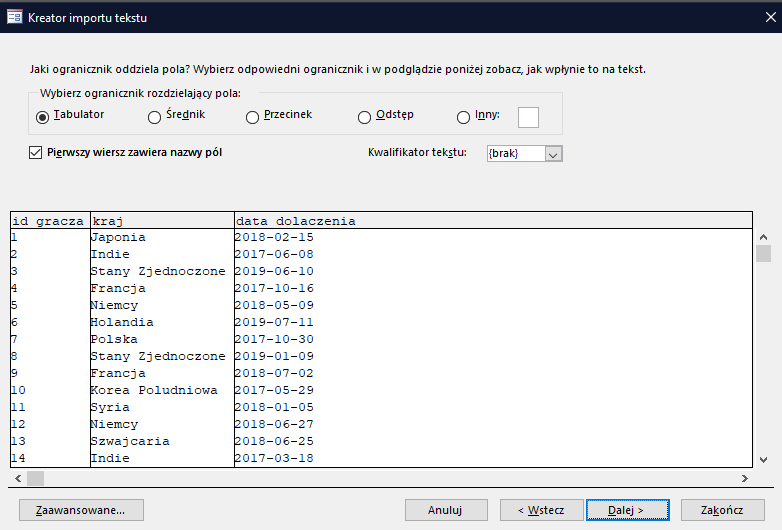782x530 pixels.
Task: Click the {brak} text qualifier field
Action: [x=516, y=154]
